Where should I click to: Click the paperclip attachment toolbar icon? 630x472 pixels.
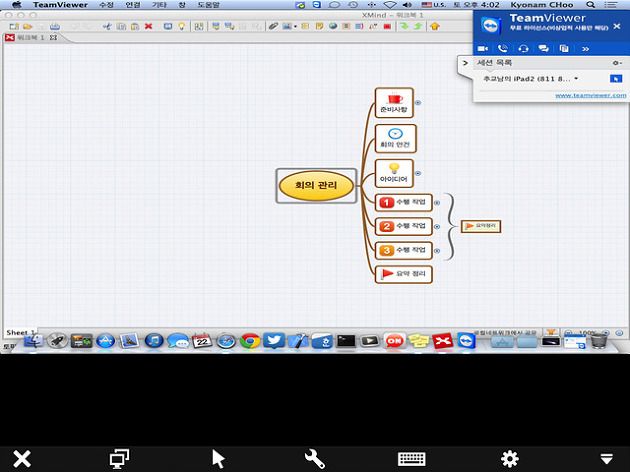coord(273,27)
